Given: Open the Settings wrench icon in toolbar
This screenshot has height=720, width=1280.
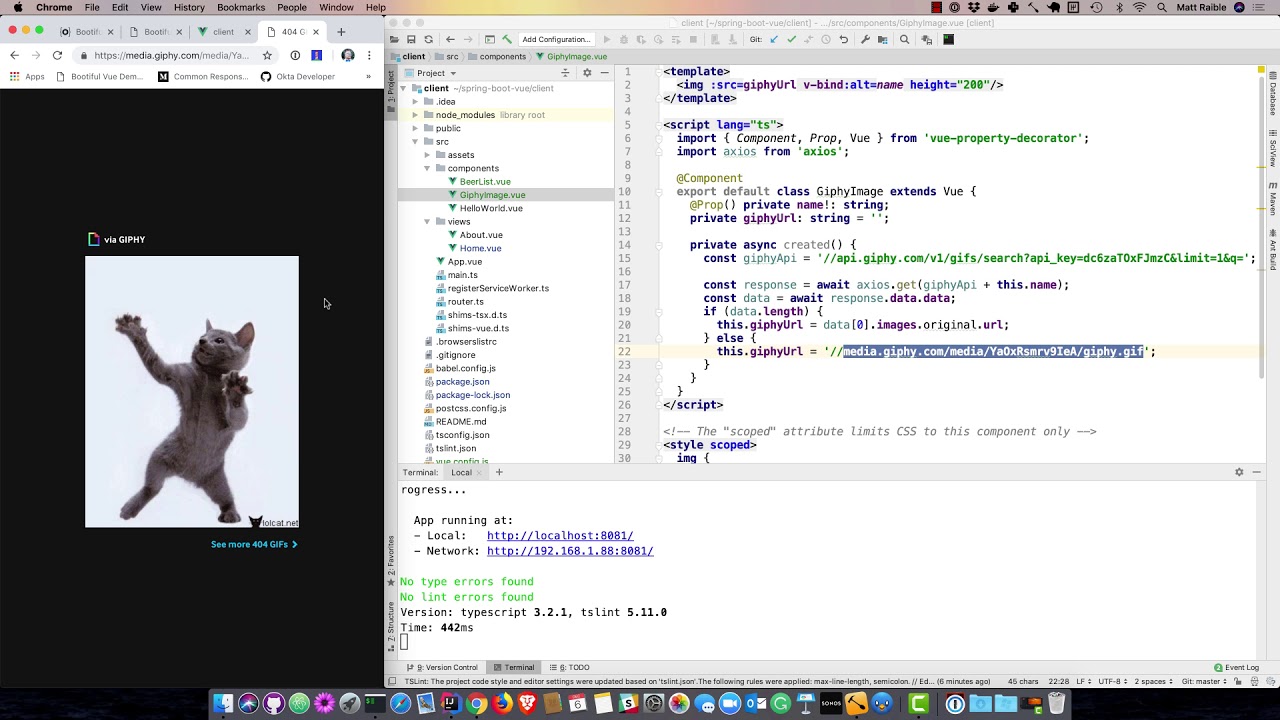Looking at the screenshot, I should click(x=865, y=40).
